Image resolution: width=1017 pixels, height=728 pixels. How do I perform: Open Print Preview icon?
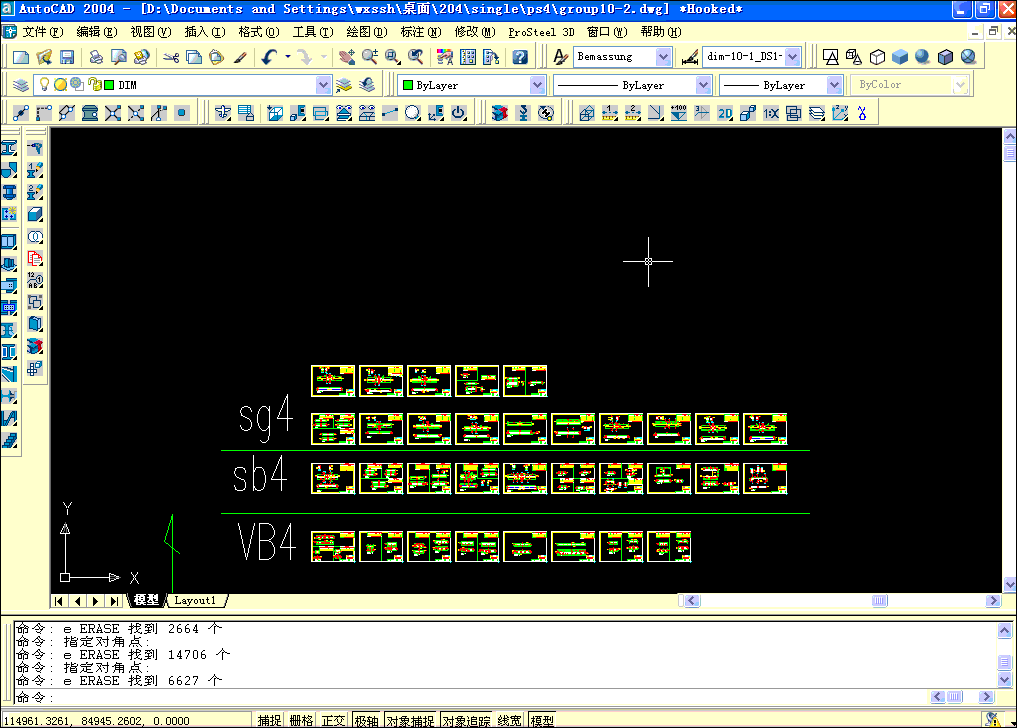tap(119, 57)
